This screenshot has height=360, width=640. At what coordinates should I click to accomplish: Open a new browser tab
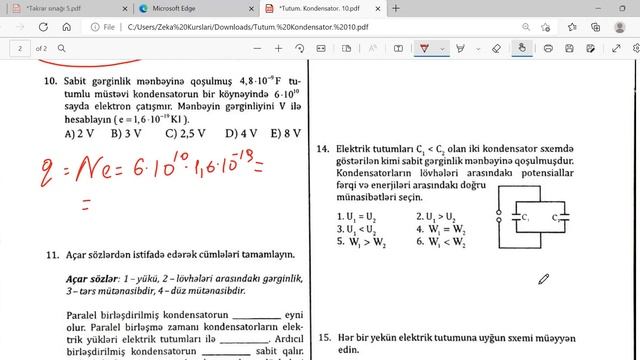point(396,8)
